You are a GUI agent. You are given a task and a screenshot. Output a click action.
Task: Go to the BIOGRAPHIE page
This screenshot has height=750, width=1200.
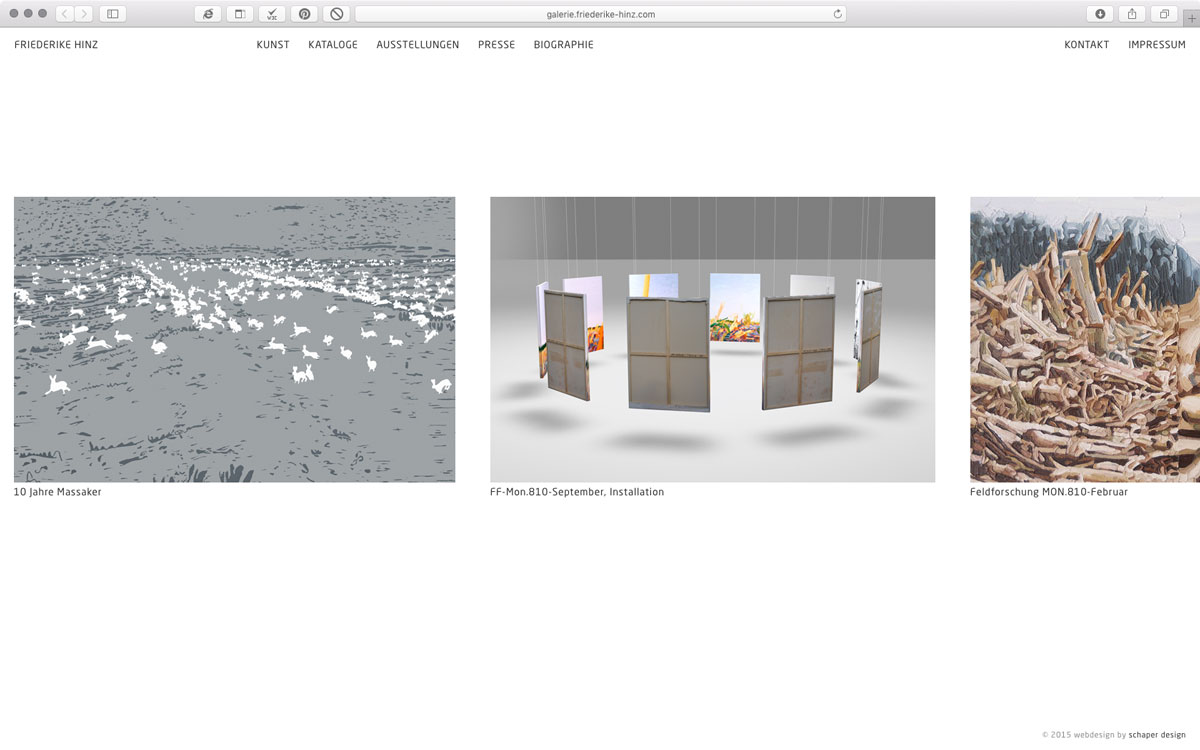tap(563, 45)
